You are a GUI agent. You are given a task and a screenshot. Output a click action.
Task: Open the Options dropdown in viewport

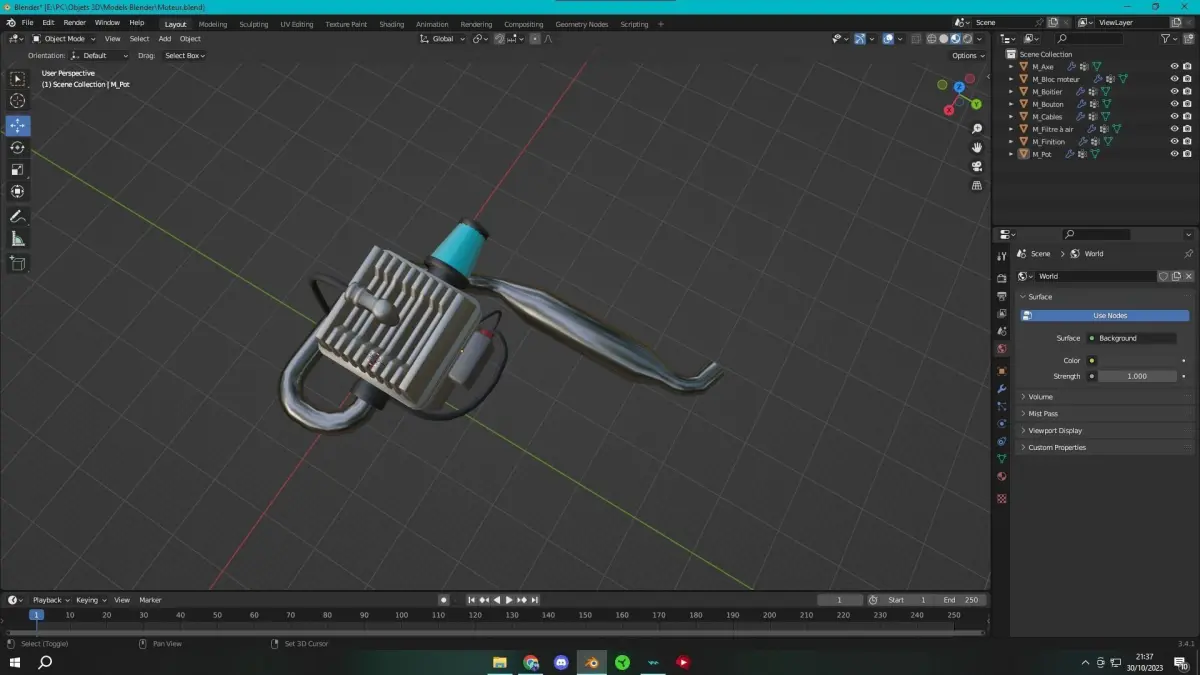968,55
